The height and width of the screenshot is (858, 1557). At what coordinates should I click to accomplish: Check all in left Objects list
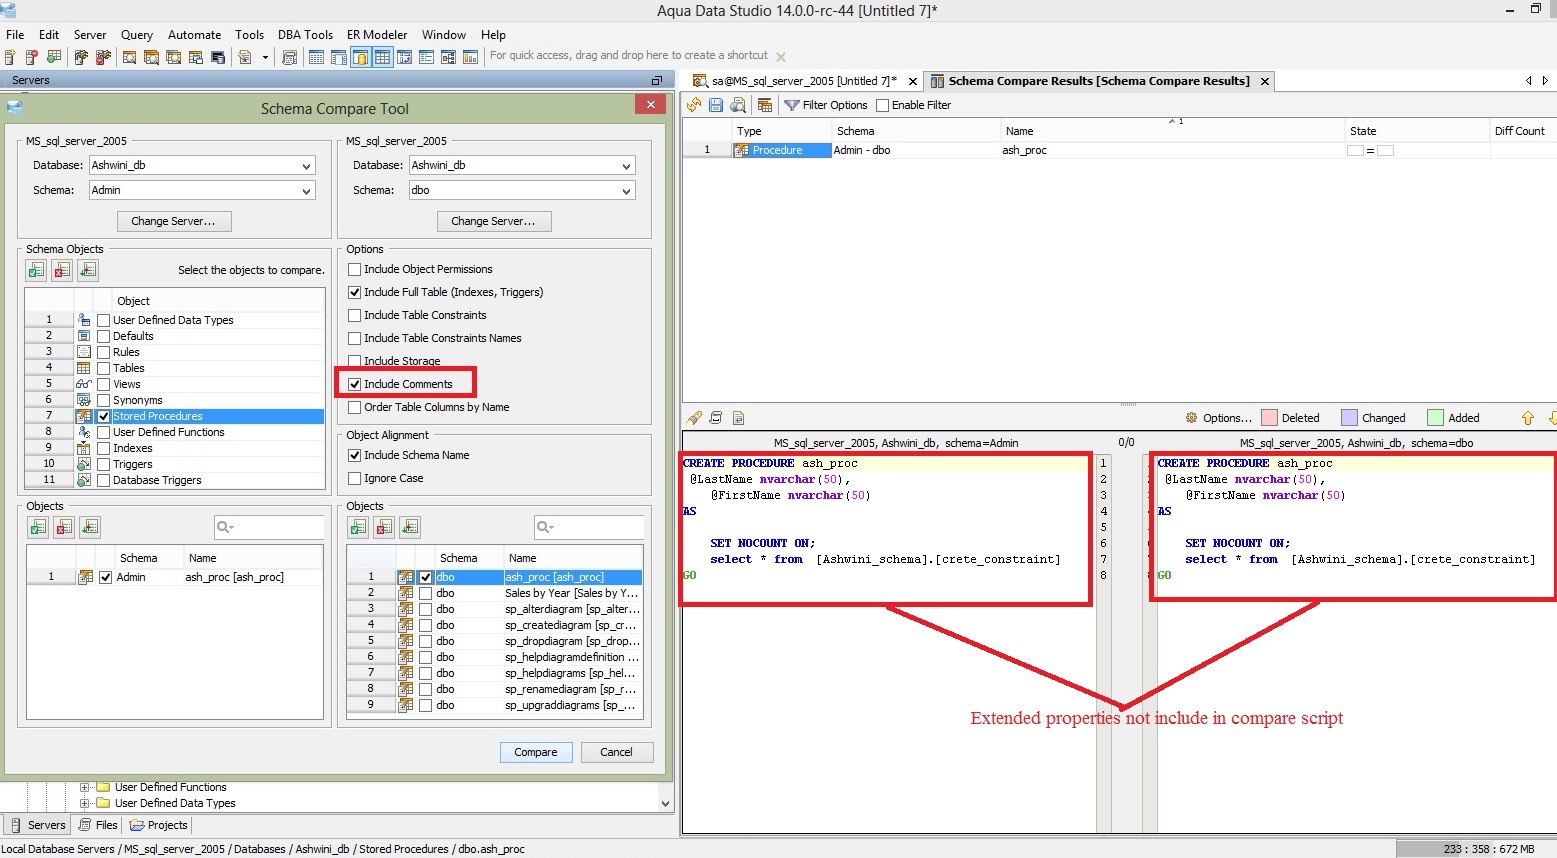(38, 527)
